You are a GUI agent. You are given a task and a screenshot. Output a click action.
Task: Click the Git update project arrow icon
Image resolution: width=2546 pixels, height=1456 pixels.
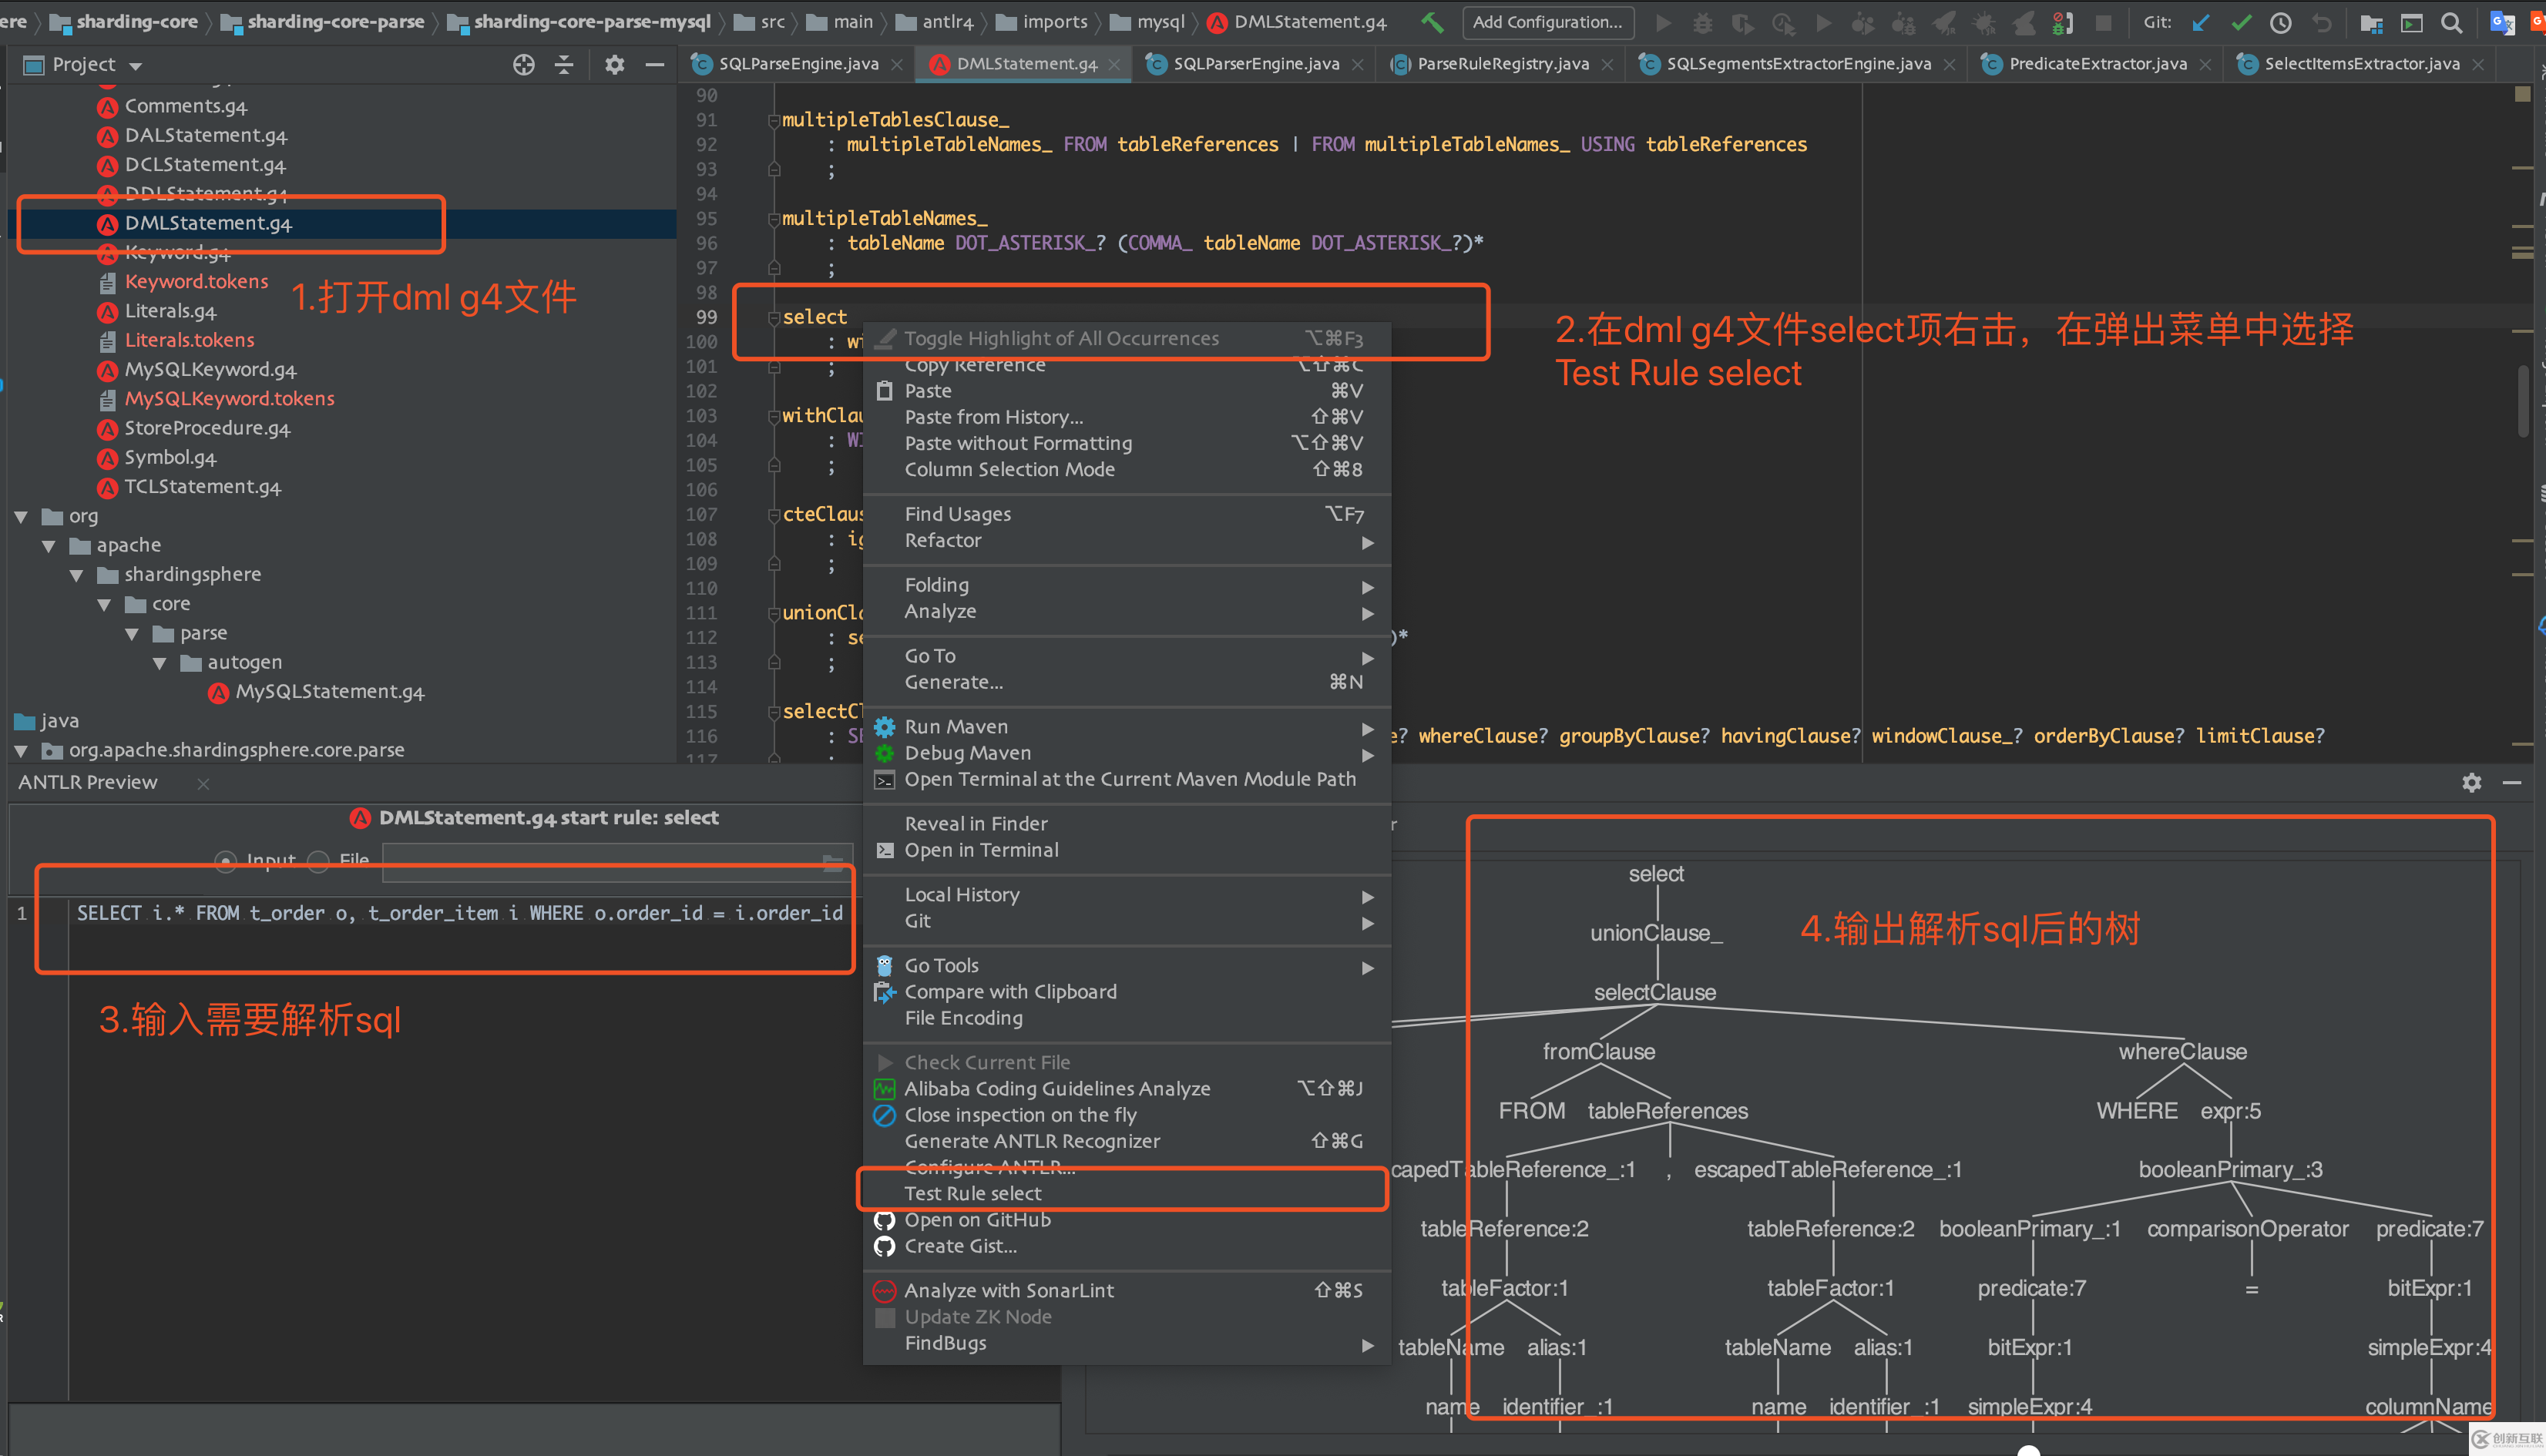coord(2201,22)
